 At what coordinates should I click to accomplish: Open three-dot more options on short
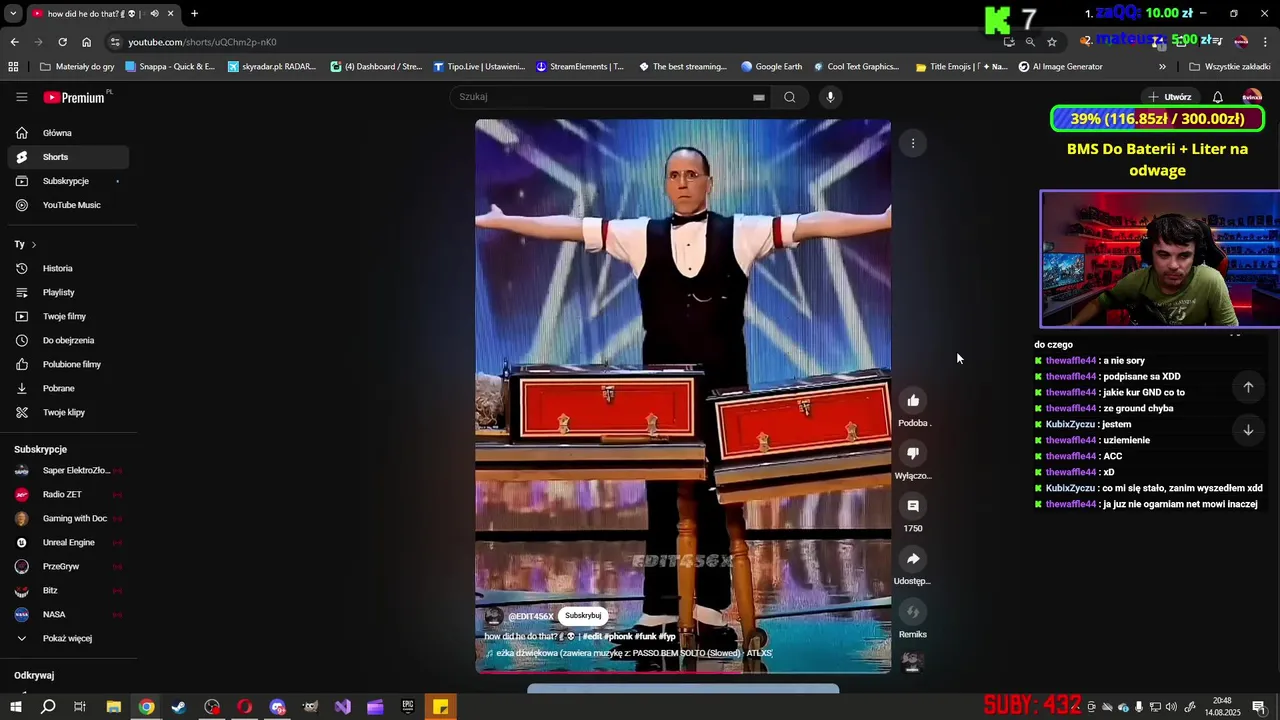(913, 143)
